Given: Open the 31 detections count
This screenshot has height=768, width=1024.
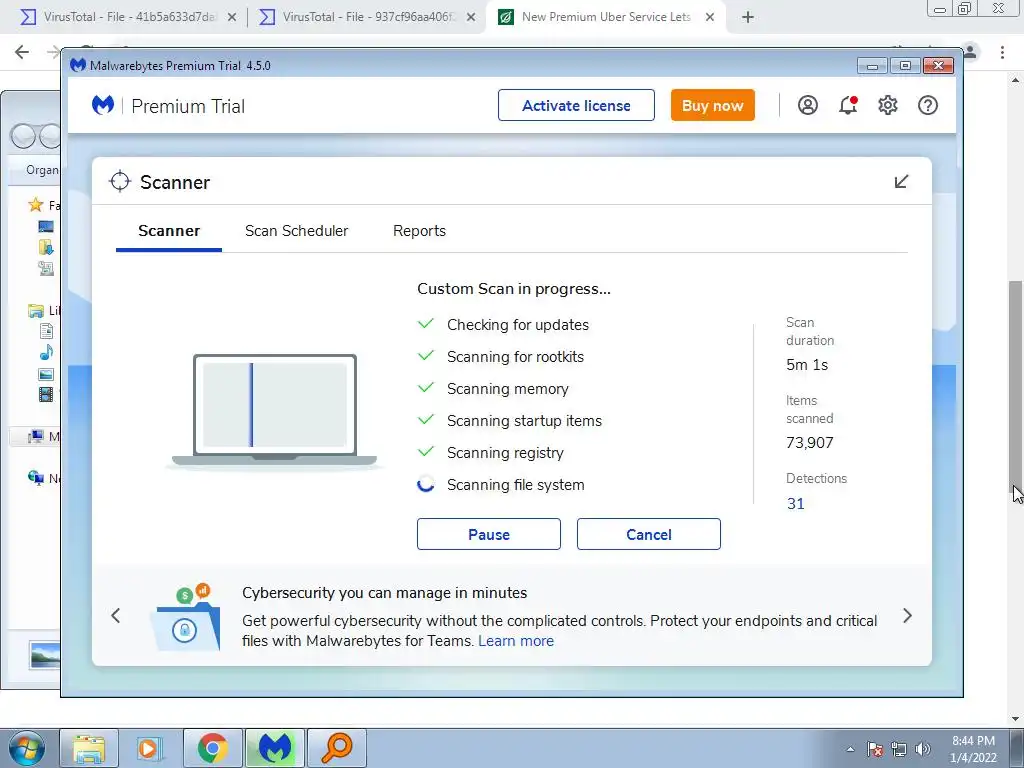Looking at the screenshot, I should click(795, 504).
